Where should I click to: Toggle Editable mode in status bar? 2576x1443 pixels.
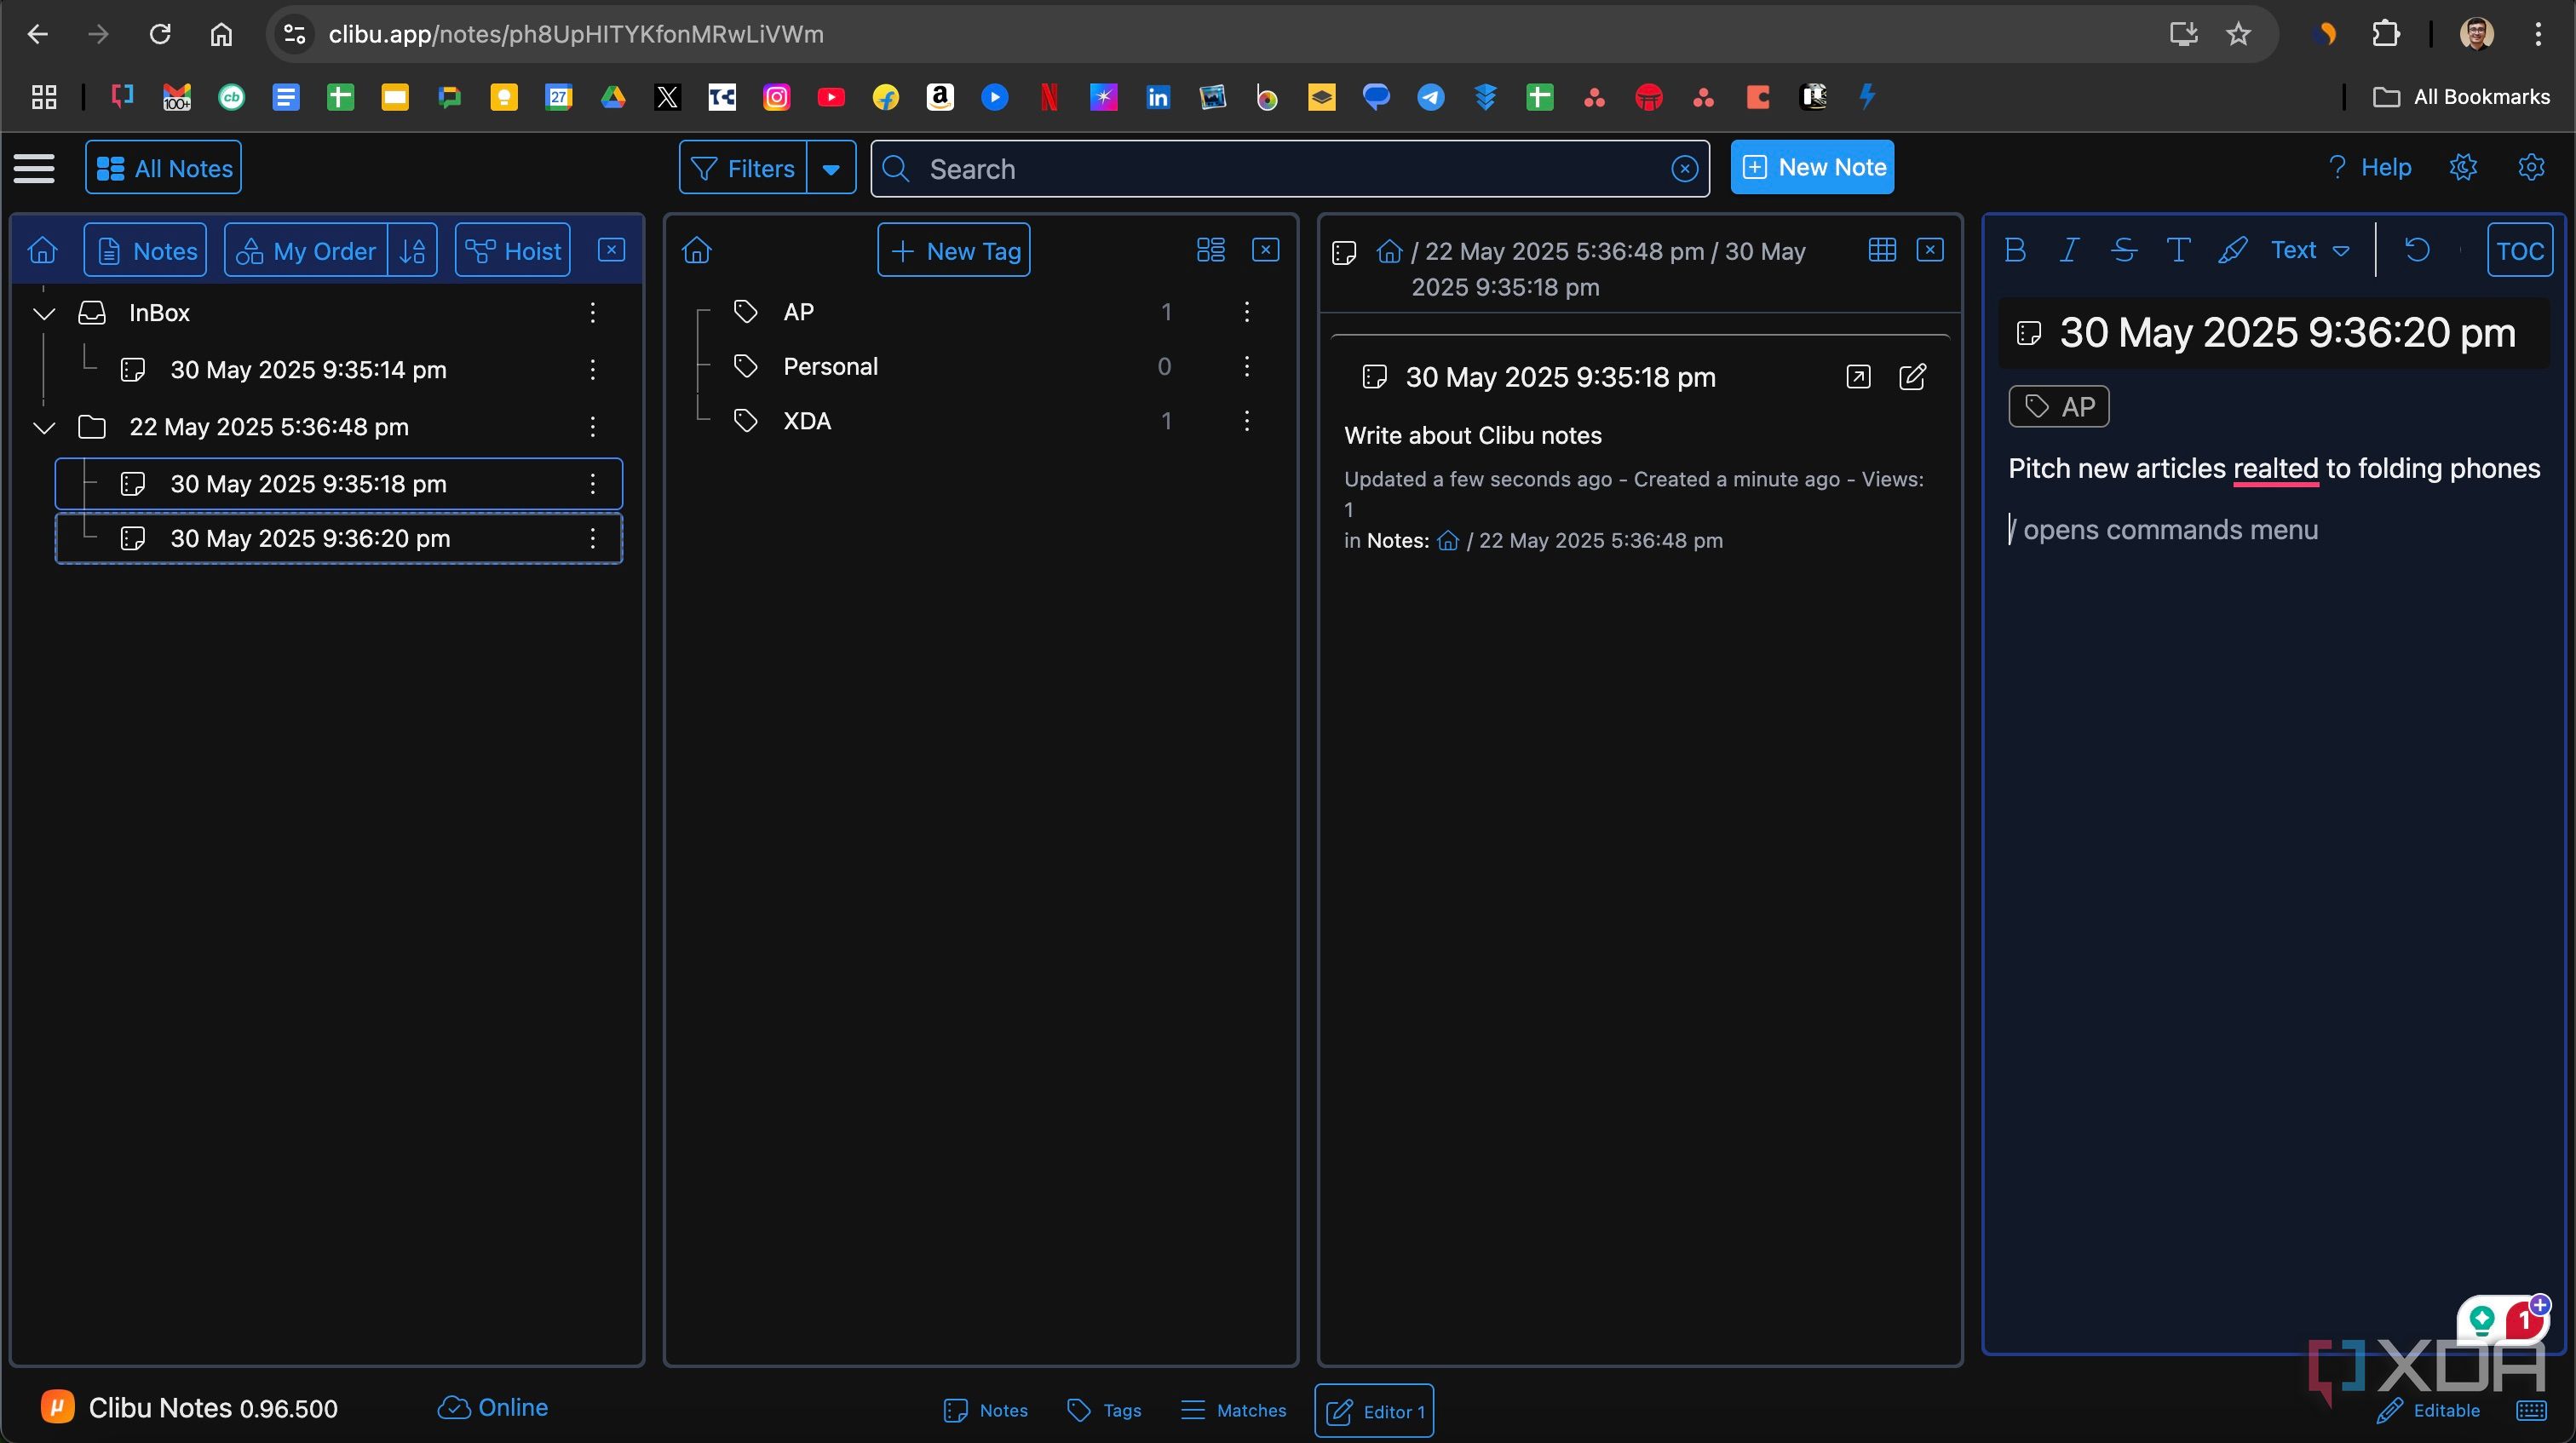pos(2428,1410)
